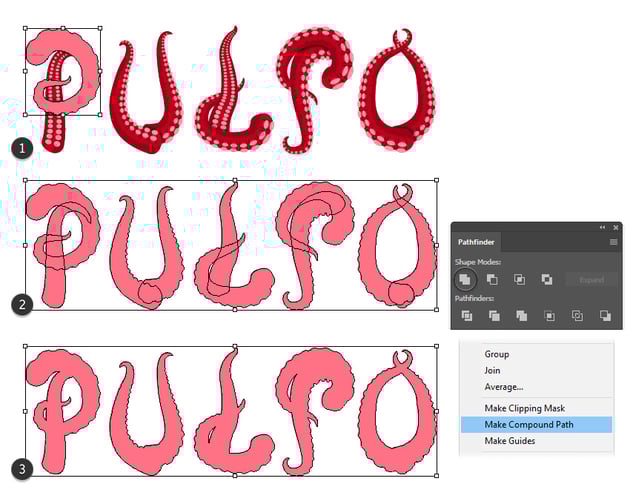Click the Minus Front shape mode icon
Image resolution: width=630 pixels, height=504 pixels.
(x=492, y=279)
